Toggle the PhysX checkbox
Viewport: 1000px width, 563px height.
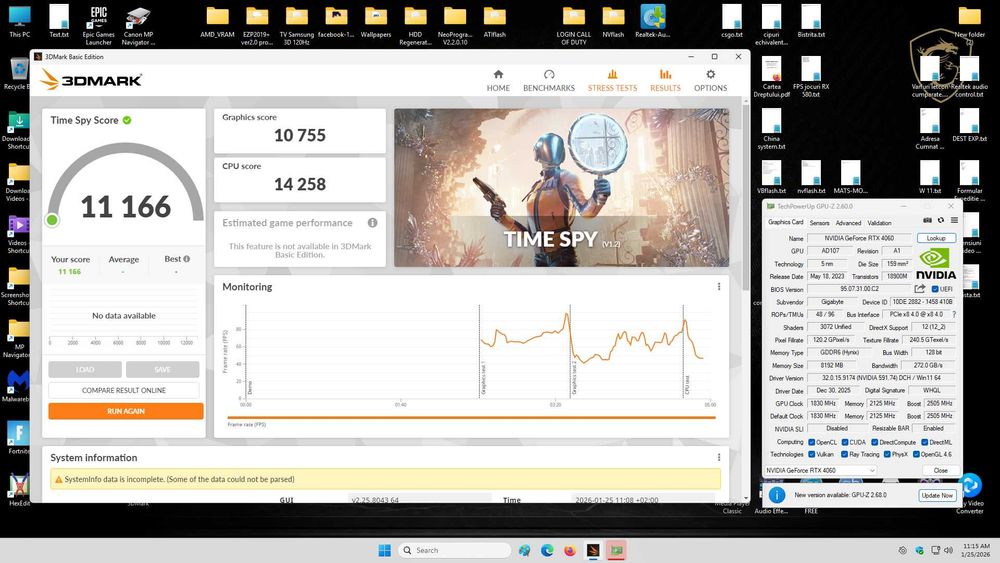tap(886, 454)
